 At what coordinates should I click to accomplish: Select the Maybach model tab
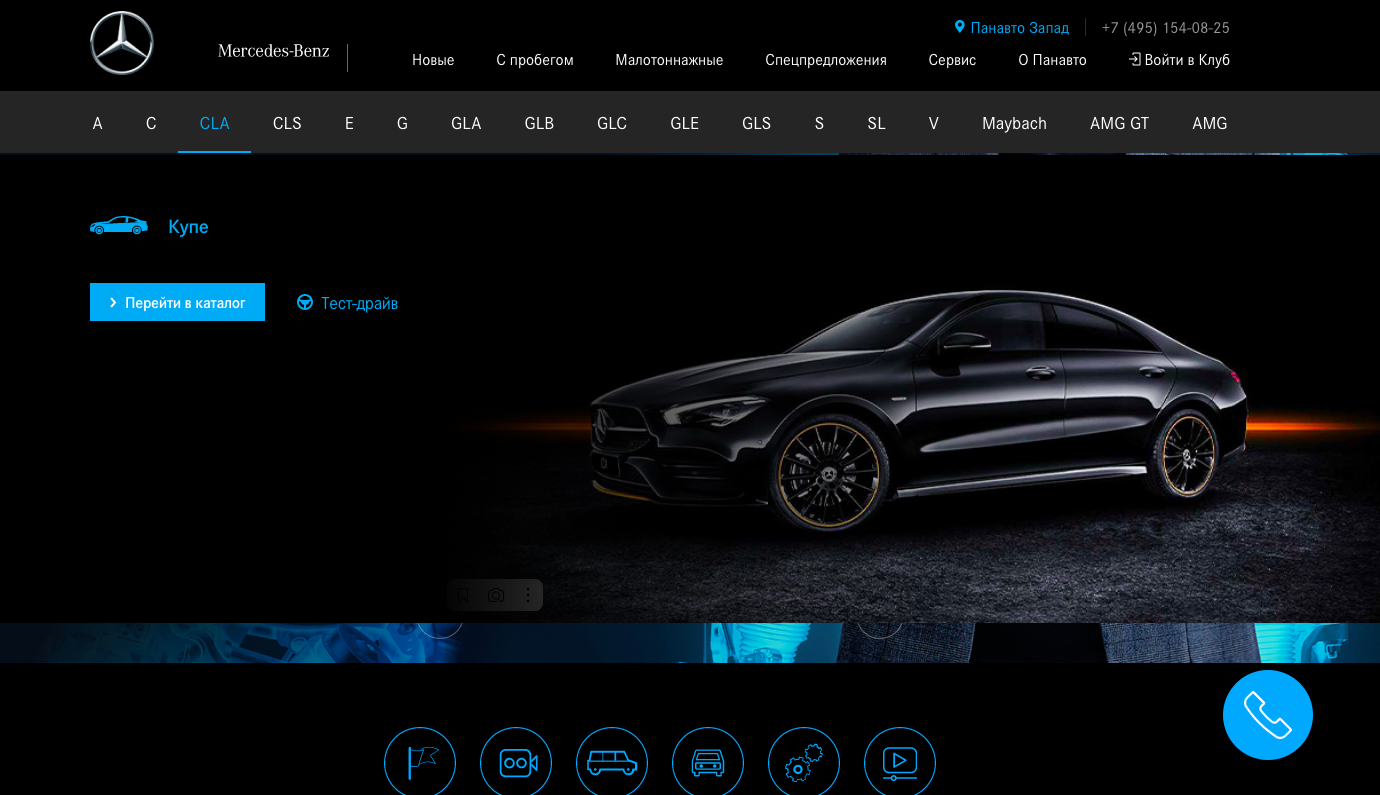[x=1014, y=123]
